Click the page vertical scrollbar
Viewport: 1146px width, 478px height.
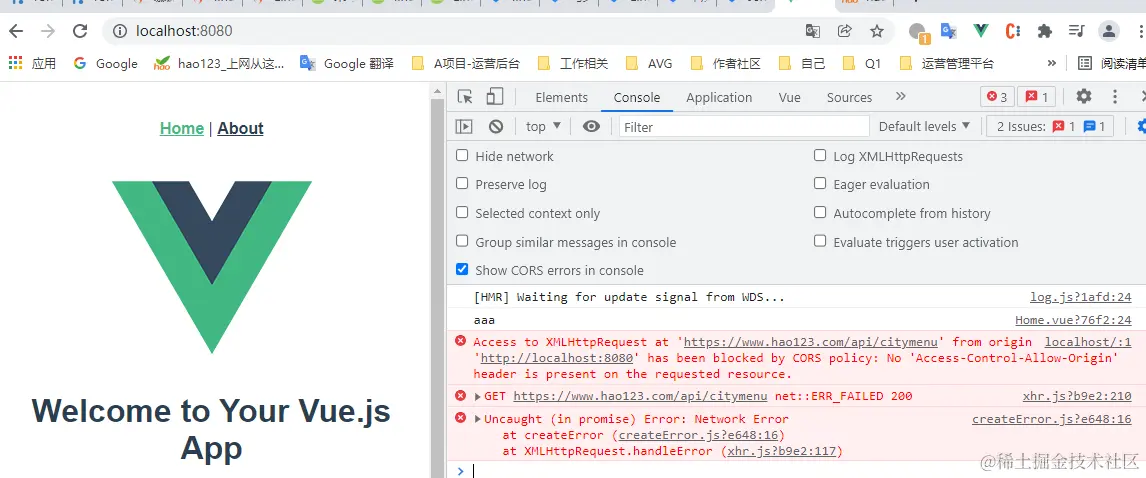click(x=438, y=281)
